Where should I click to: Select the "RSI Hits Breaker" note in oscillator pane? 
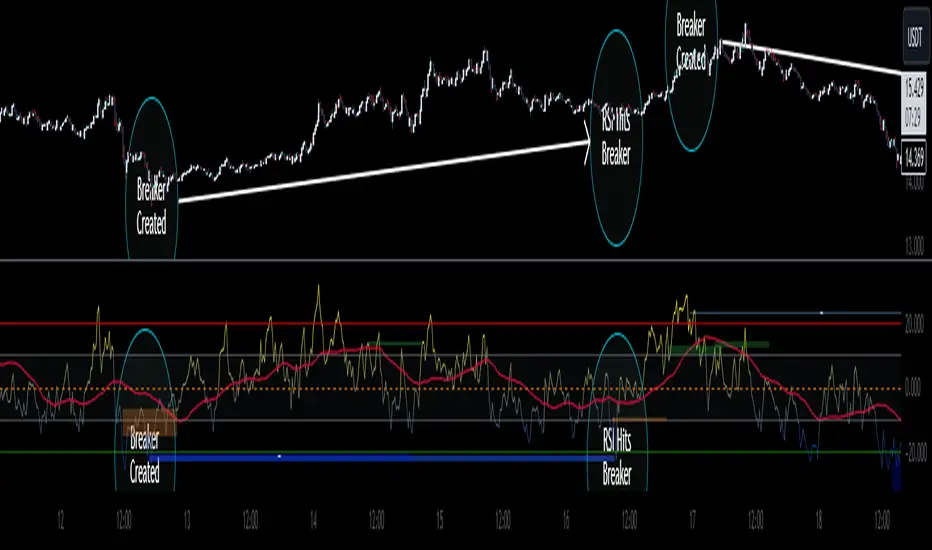(x=617, y=458)
